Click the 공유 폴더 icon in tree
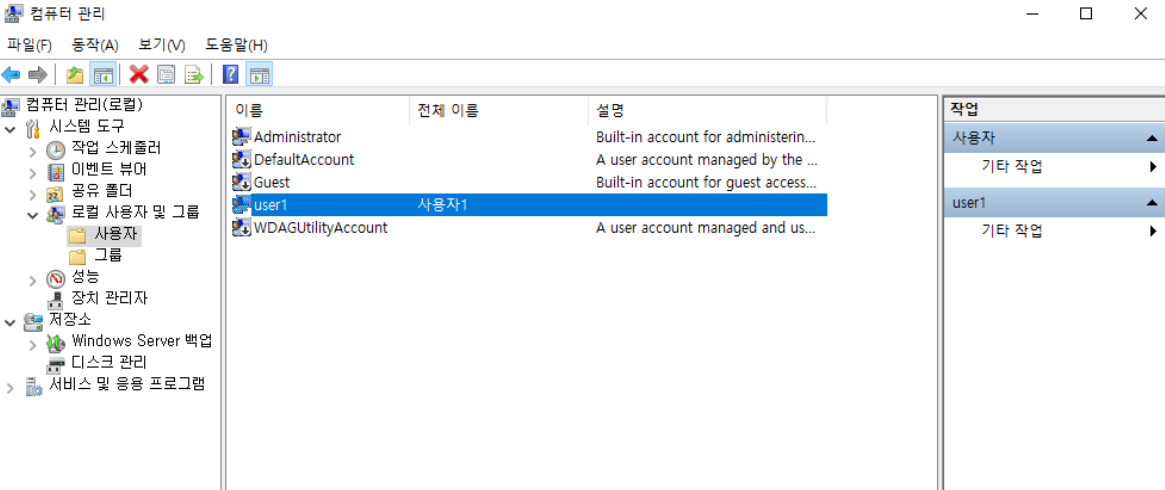This screenshot has height=490, width=1165. click(56, 195)
